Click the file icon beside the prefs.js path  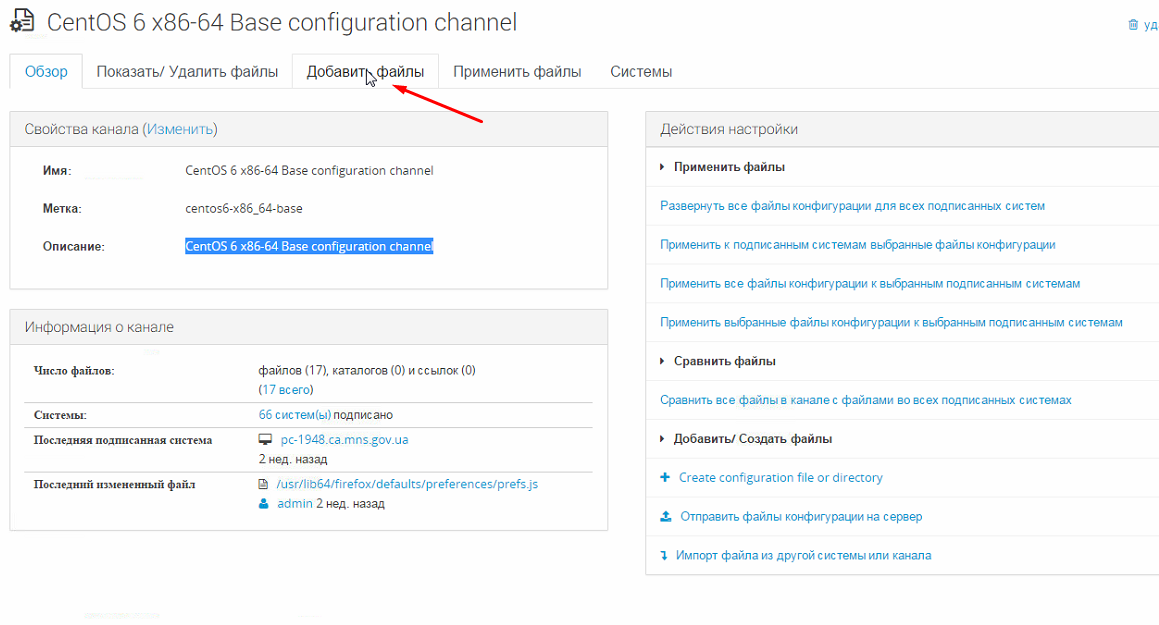click(x=264, y=484)
